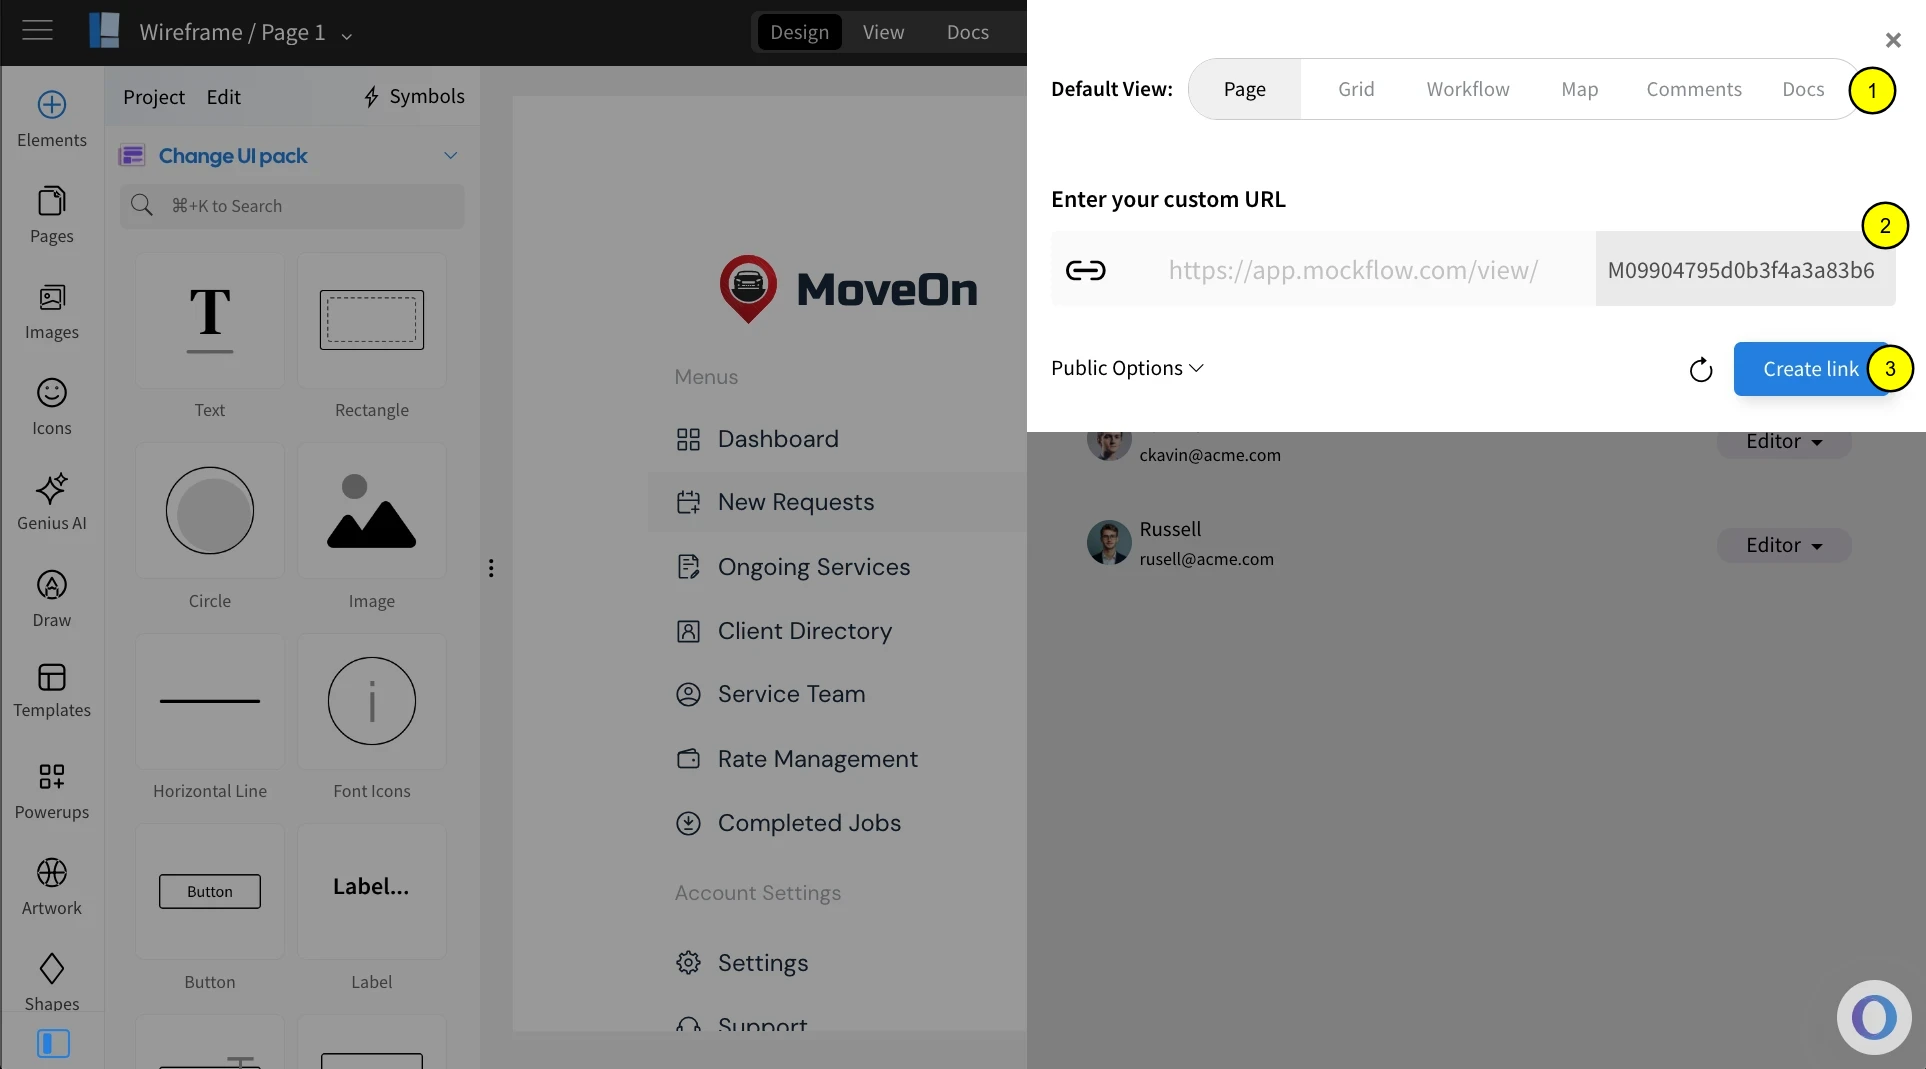Select the Comments default view tab
The image size is (1926, 1069).
tap(1694, 89)
